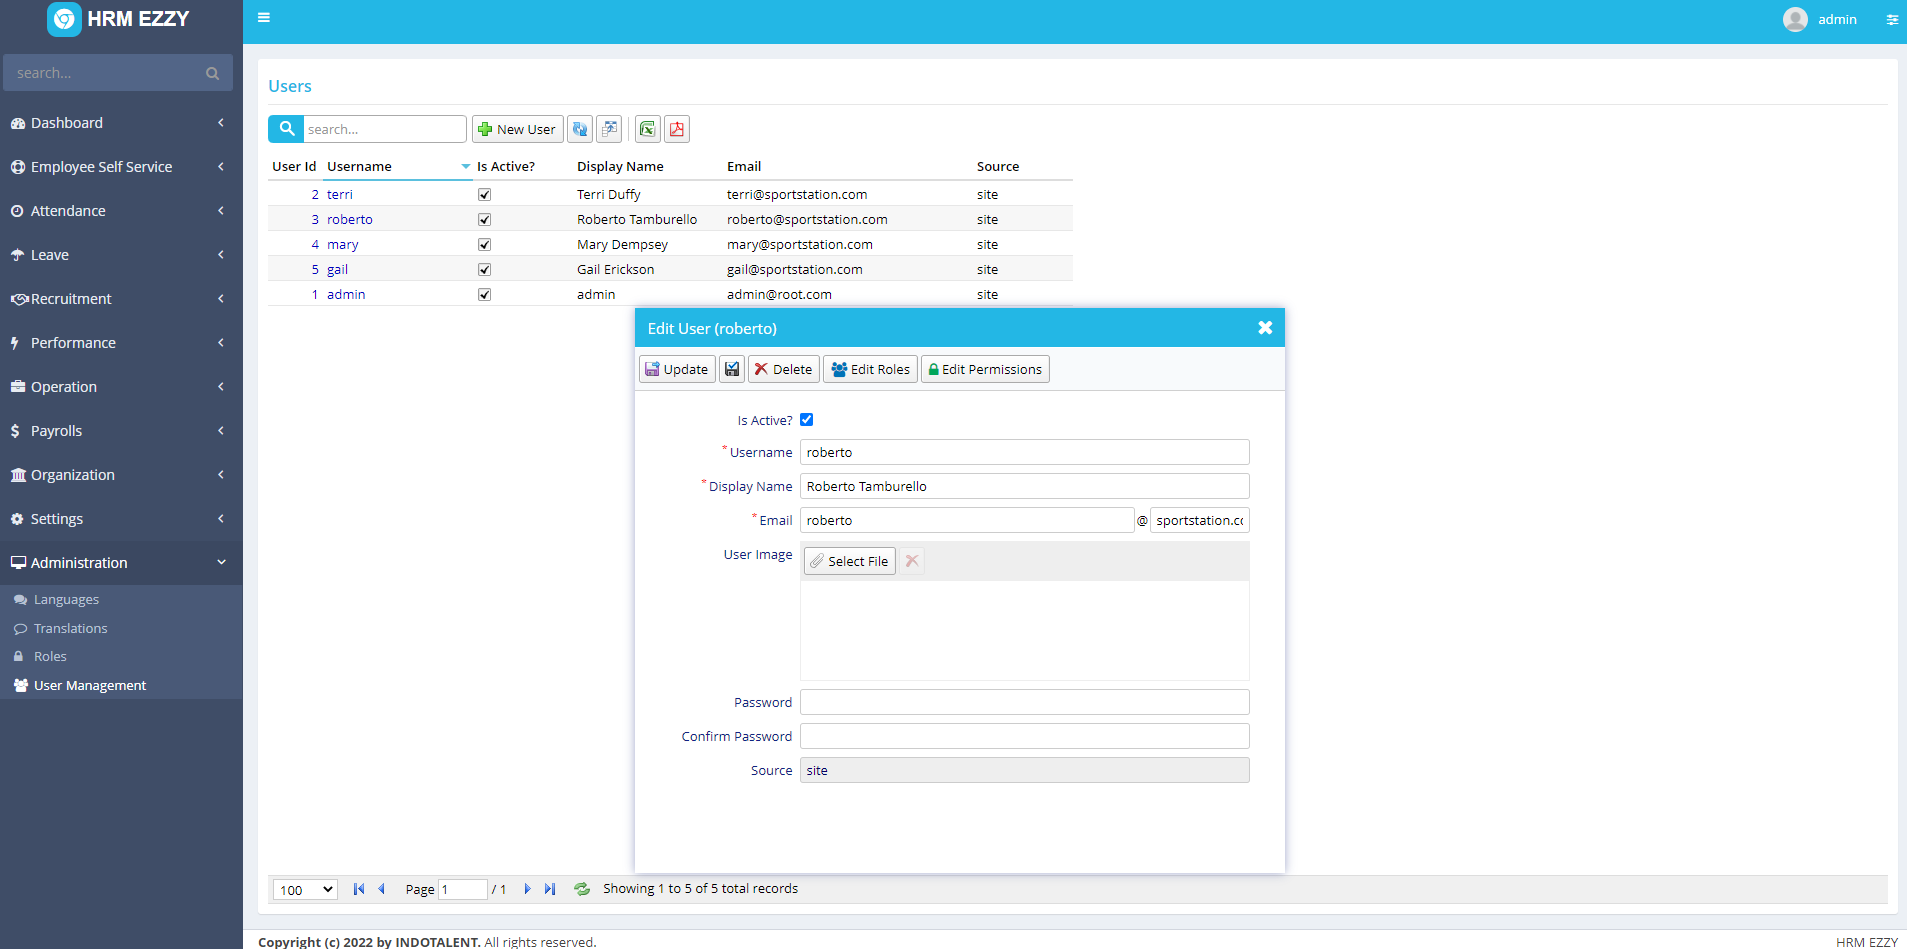Click the green refresh icon in pager

pos(582,889)
